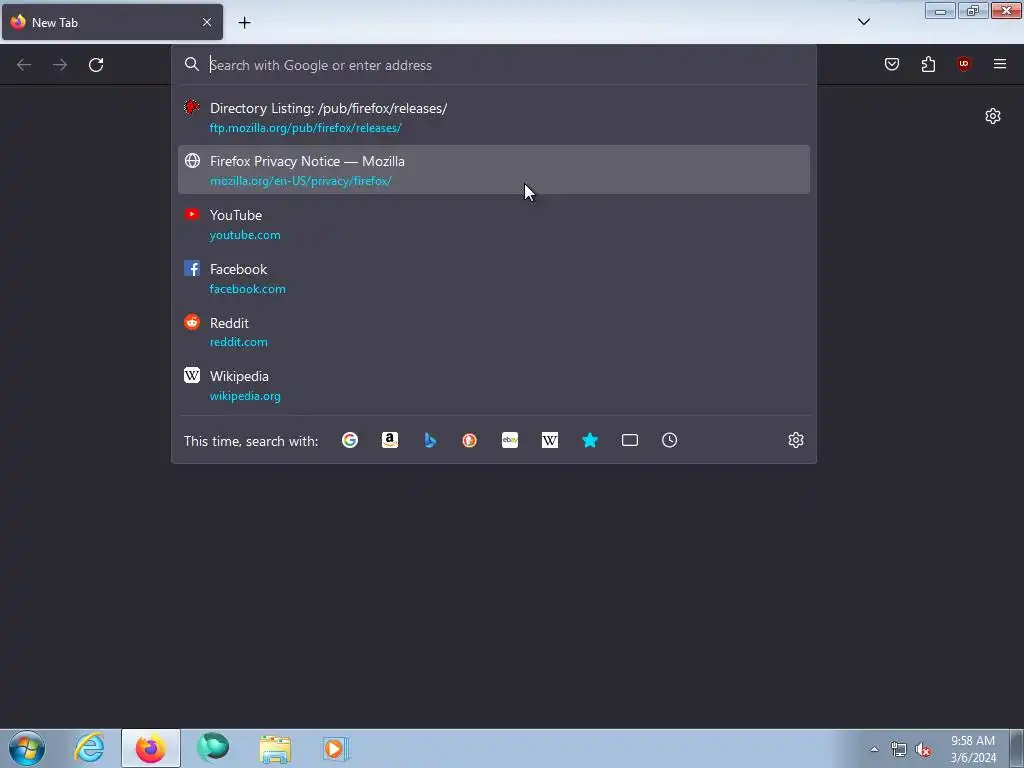Search bookmarks with the star icon
The height and width of the screenshot is (768, 1024).
click(590, 440)
